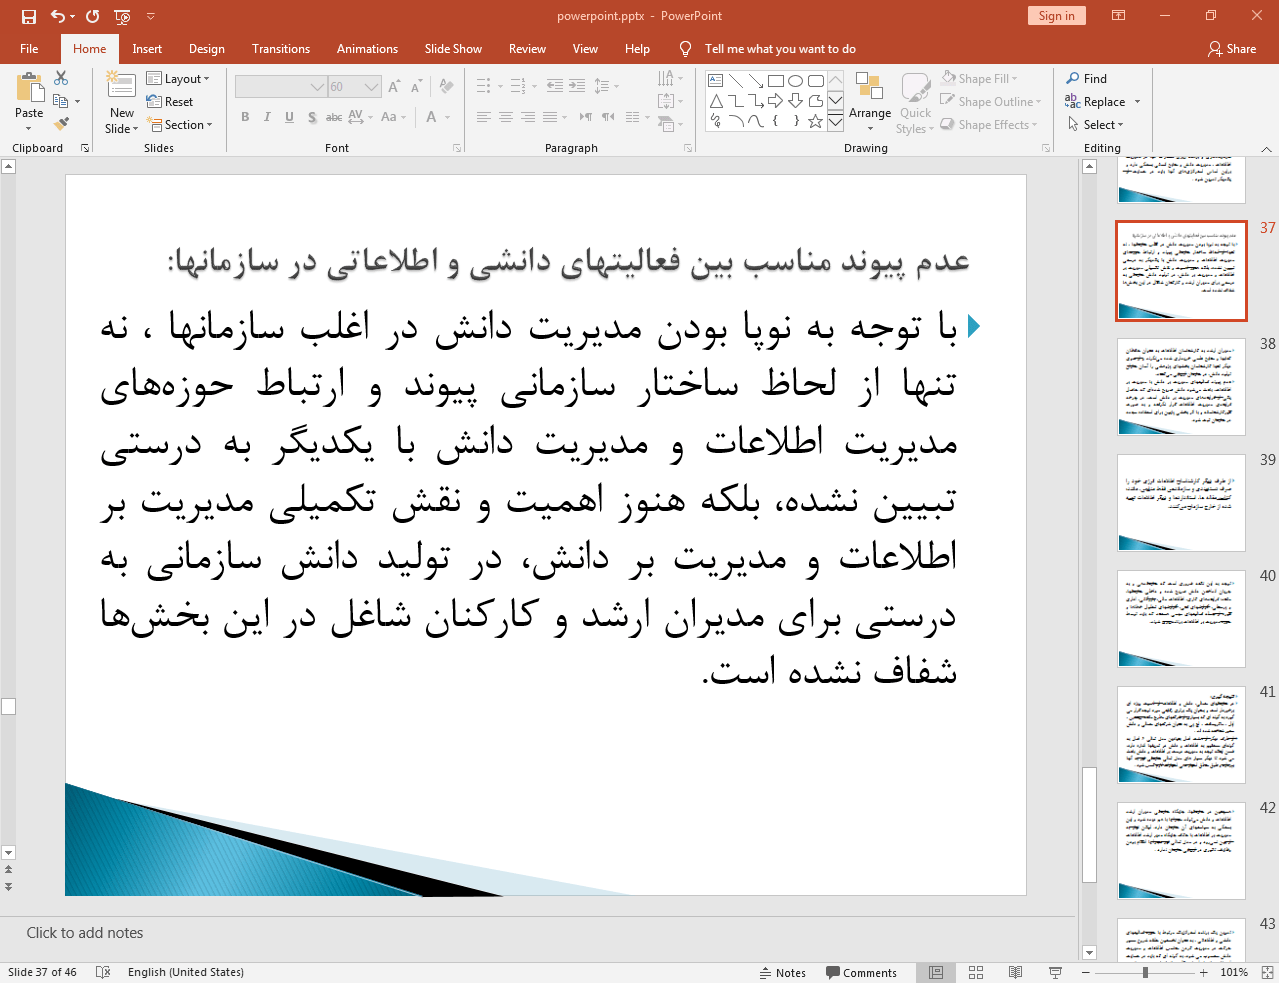Open the font size dropdown
Image resolution: width=1279 pixels, height=983 pixels.
click(x=372, y=87)
